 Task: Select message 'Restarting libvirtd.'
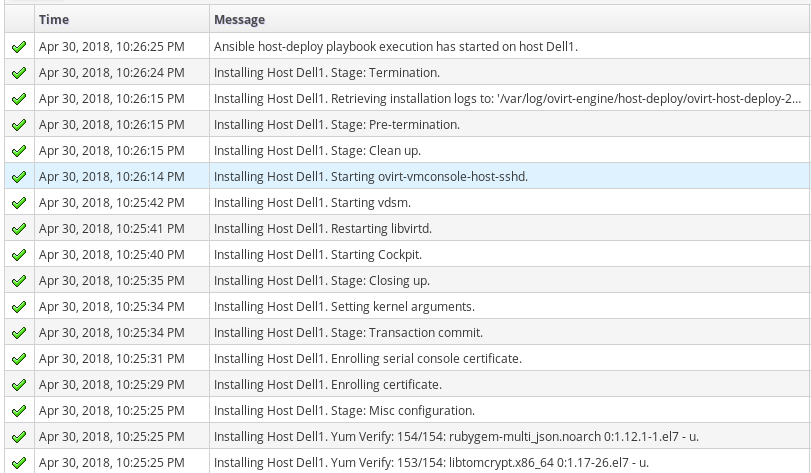pos(323,228)
